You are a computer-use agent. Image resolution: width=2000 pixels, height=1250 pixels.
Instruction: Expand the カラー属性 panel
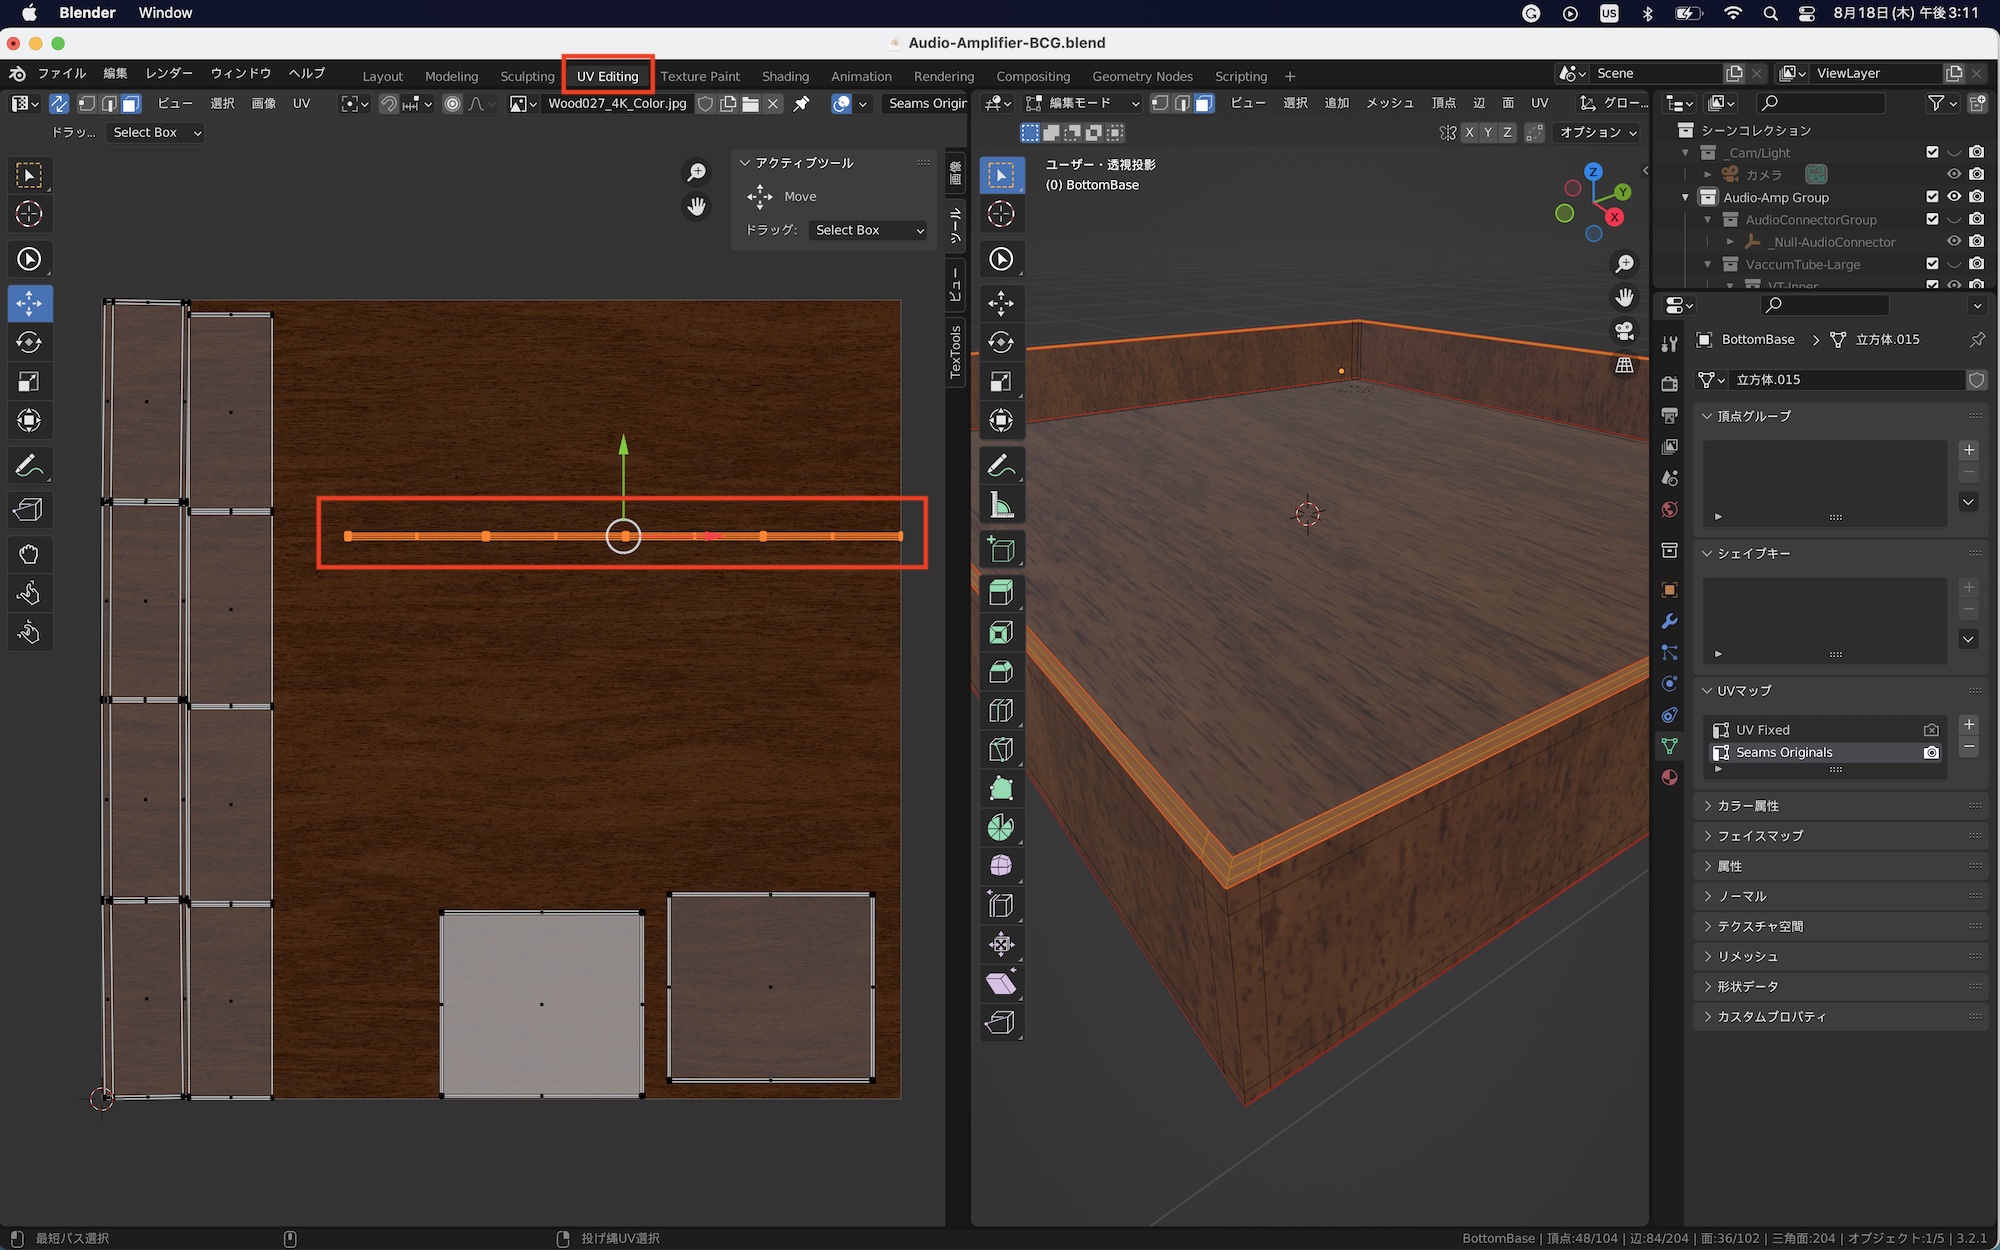(x=1748, y=806)
